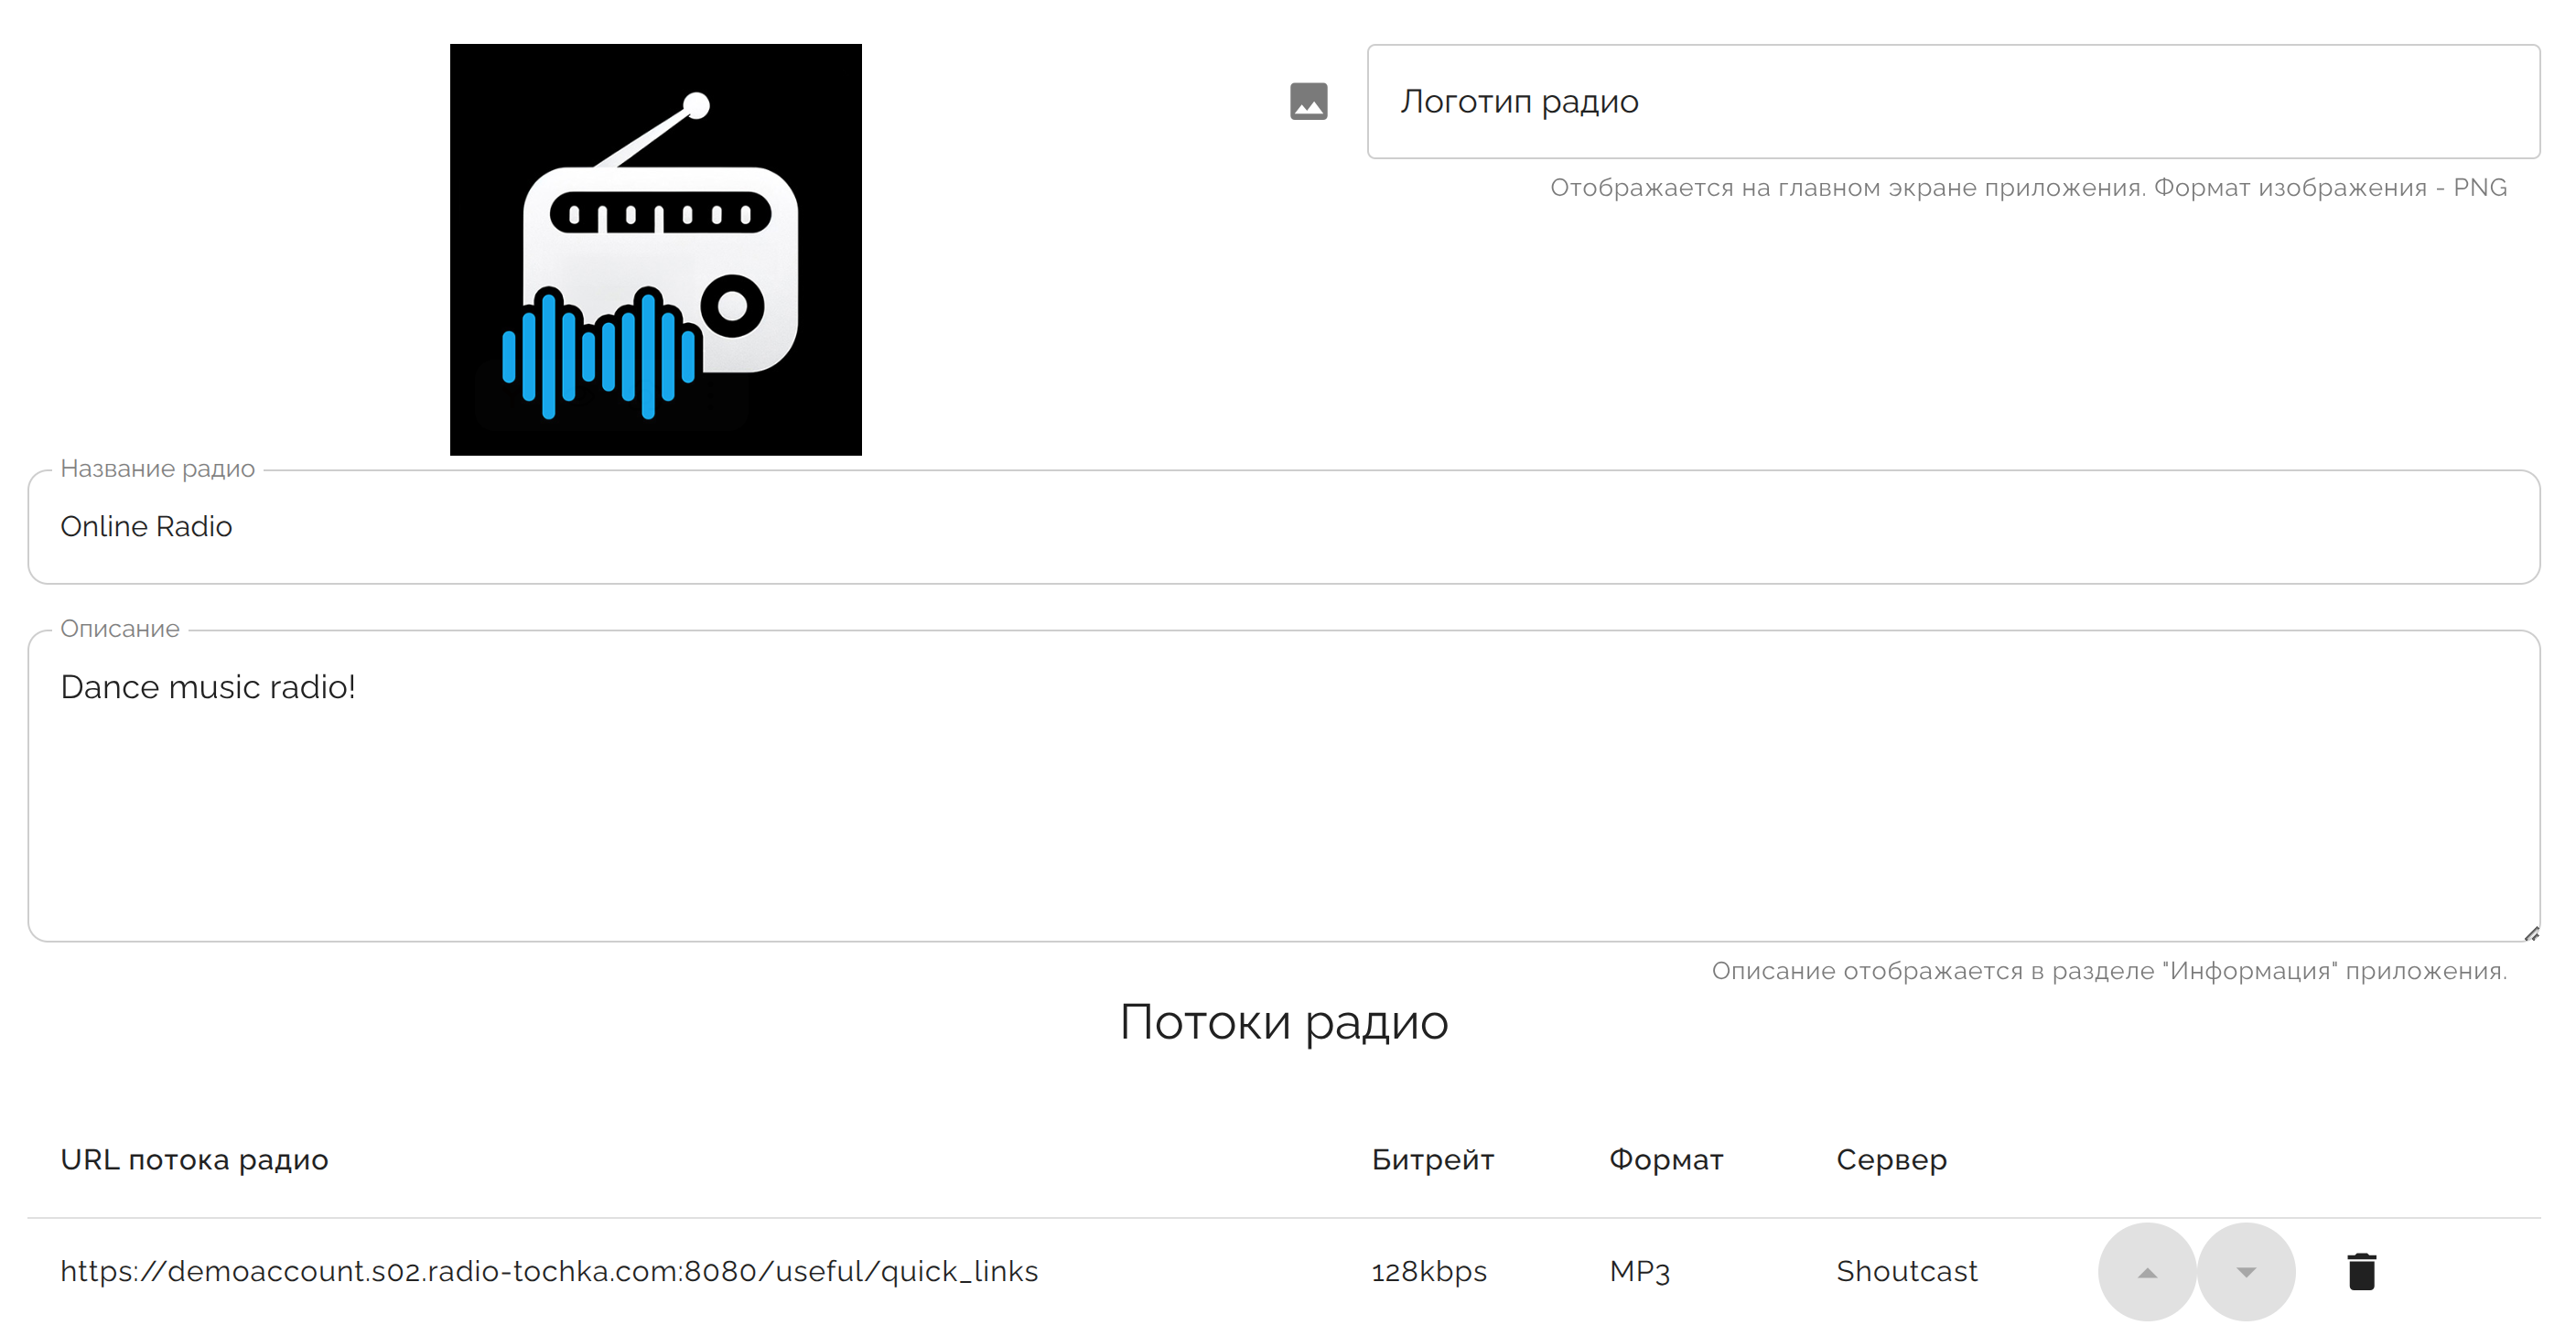Image resolution: width=2576 pixels, height=1336 pixels.
Task: Click inside the Описание text area
Action: coord(1283,790)
